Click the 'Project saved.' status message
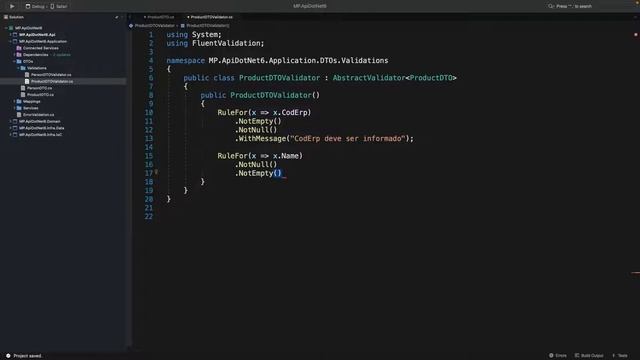This screenshot has width=640, height=360. (28, 356)
